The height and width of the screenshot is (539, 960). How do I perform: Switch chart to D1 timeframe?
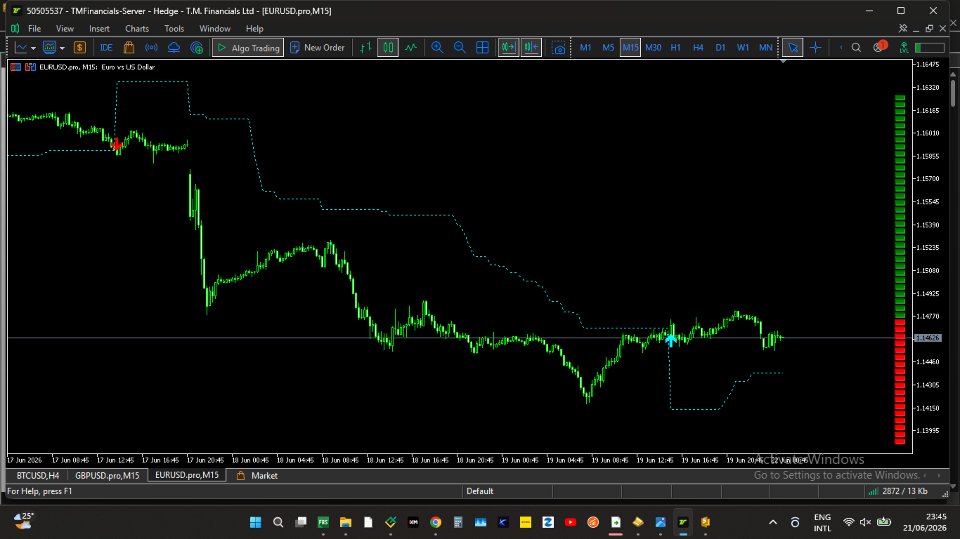(721, 47)
